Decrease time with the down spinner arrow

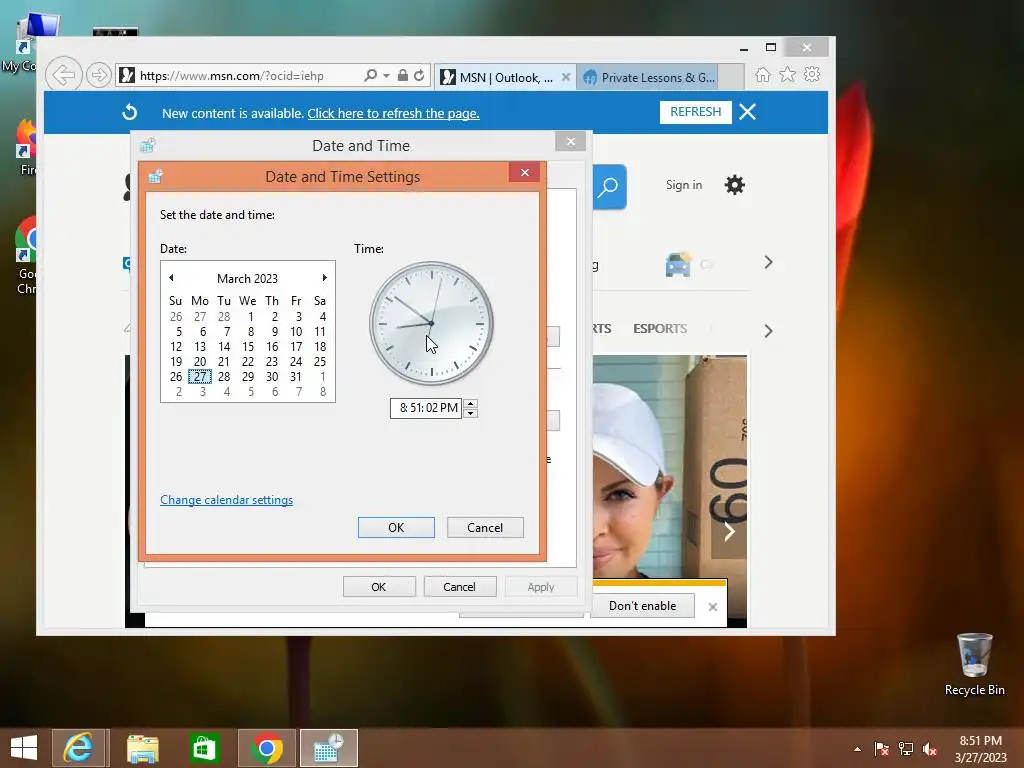tap(470, 413)
